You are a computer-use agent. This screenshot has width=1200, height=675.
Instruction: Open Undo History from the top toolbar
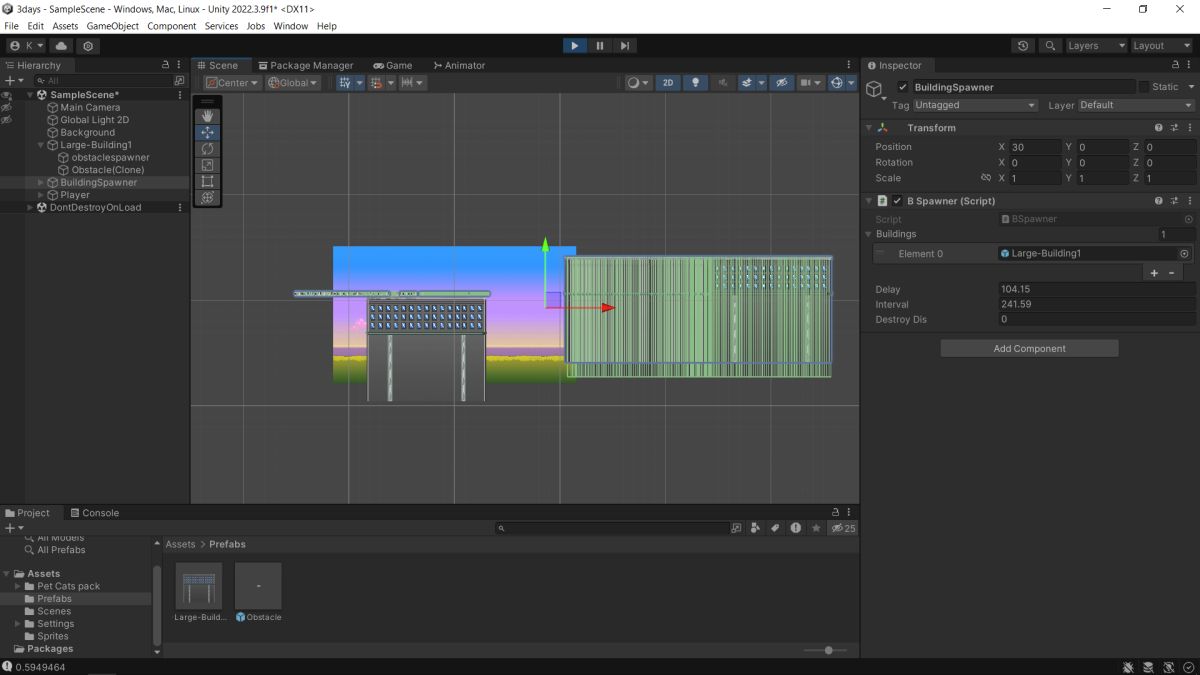[1023, 46]
